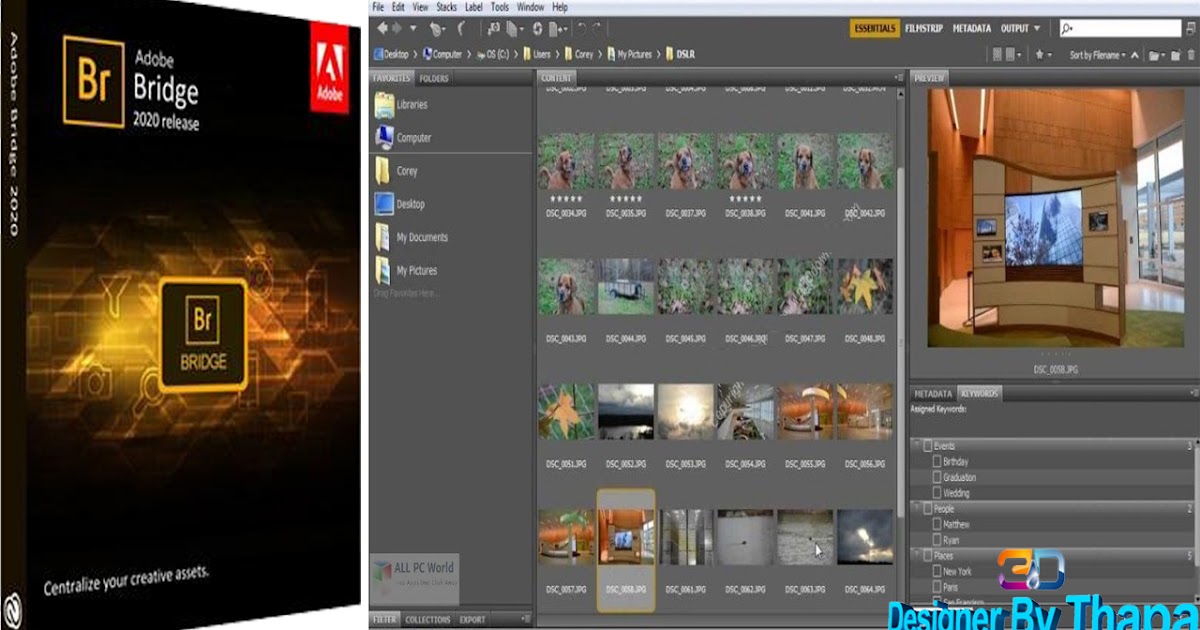1200x630 pixels.
Task: Click the search input field
Action: point(1121,28)
